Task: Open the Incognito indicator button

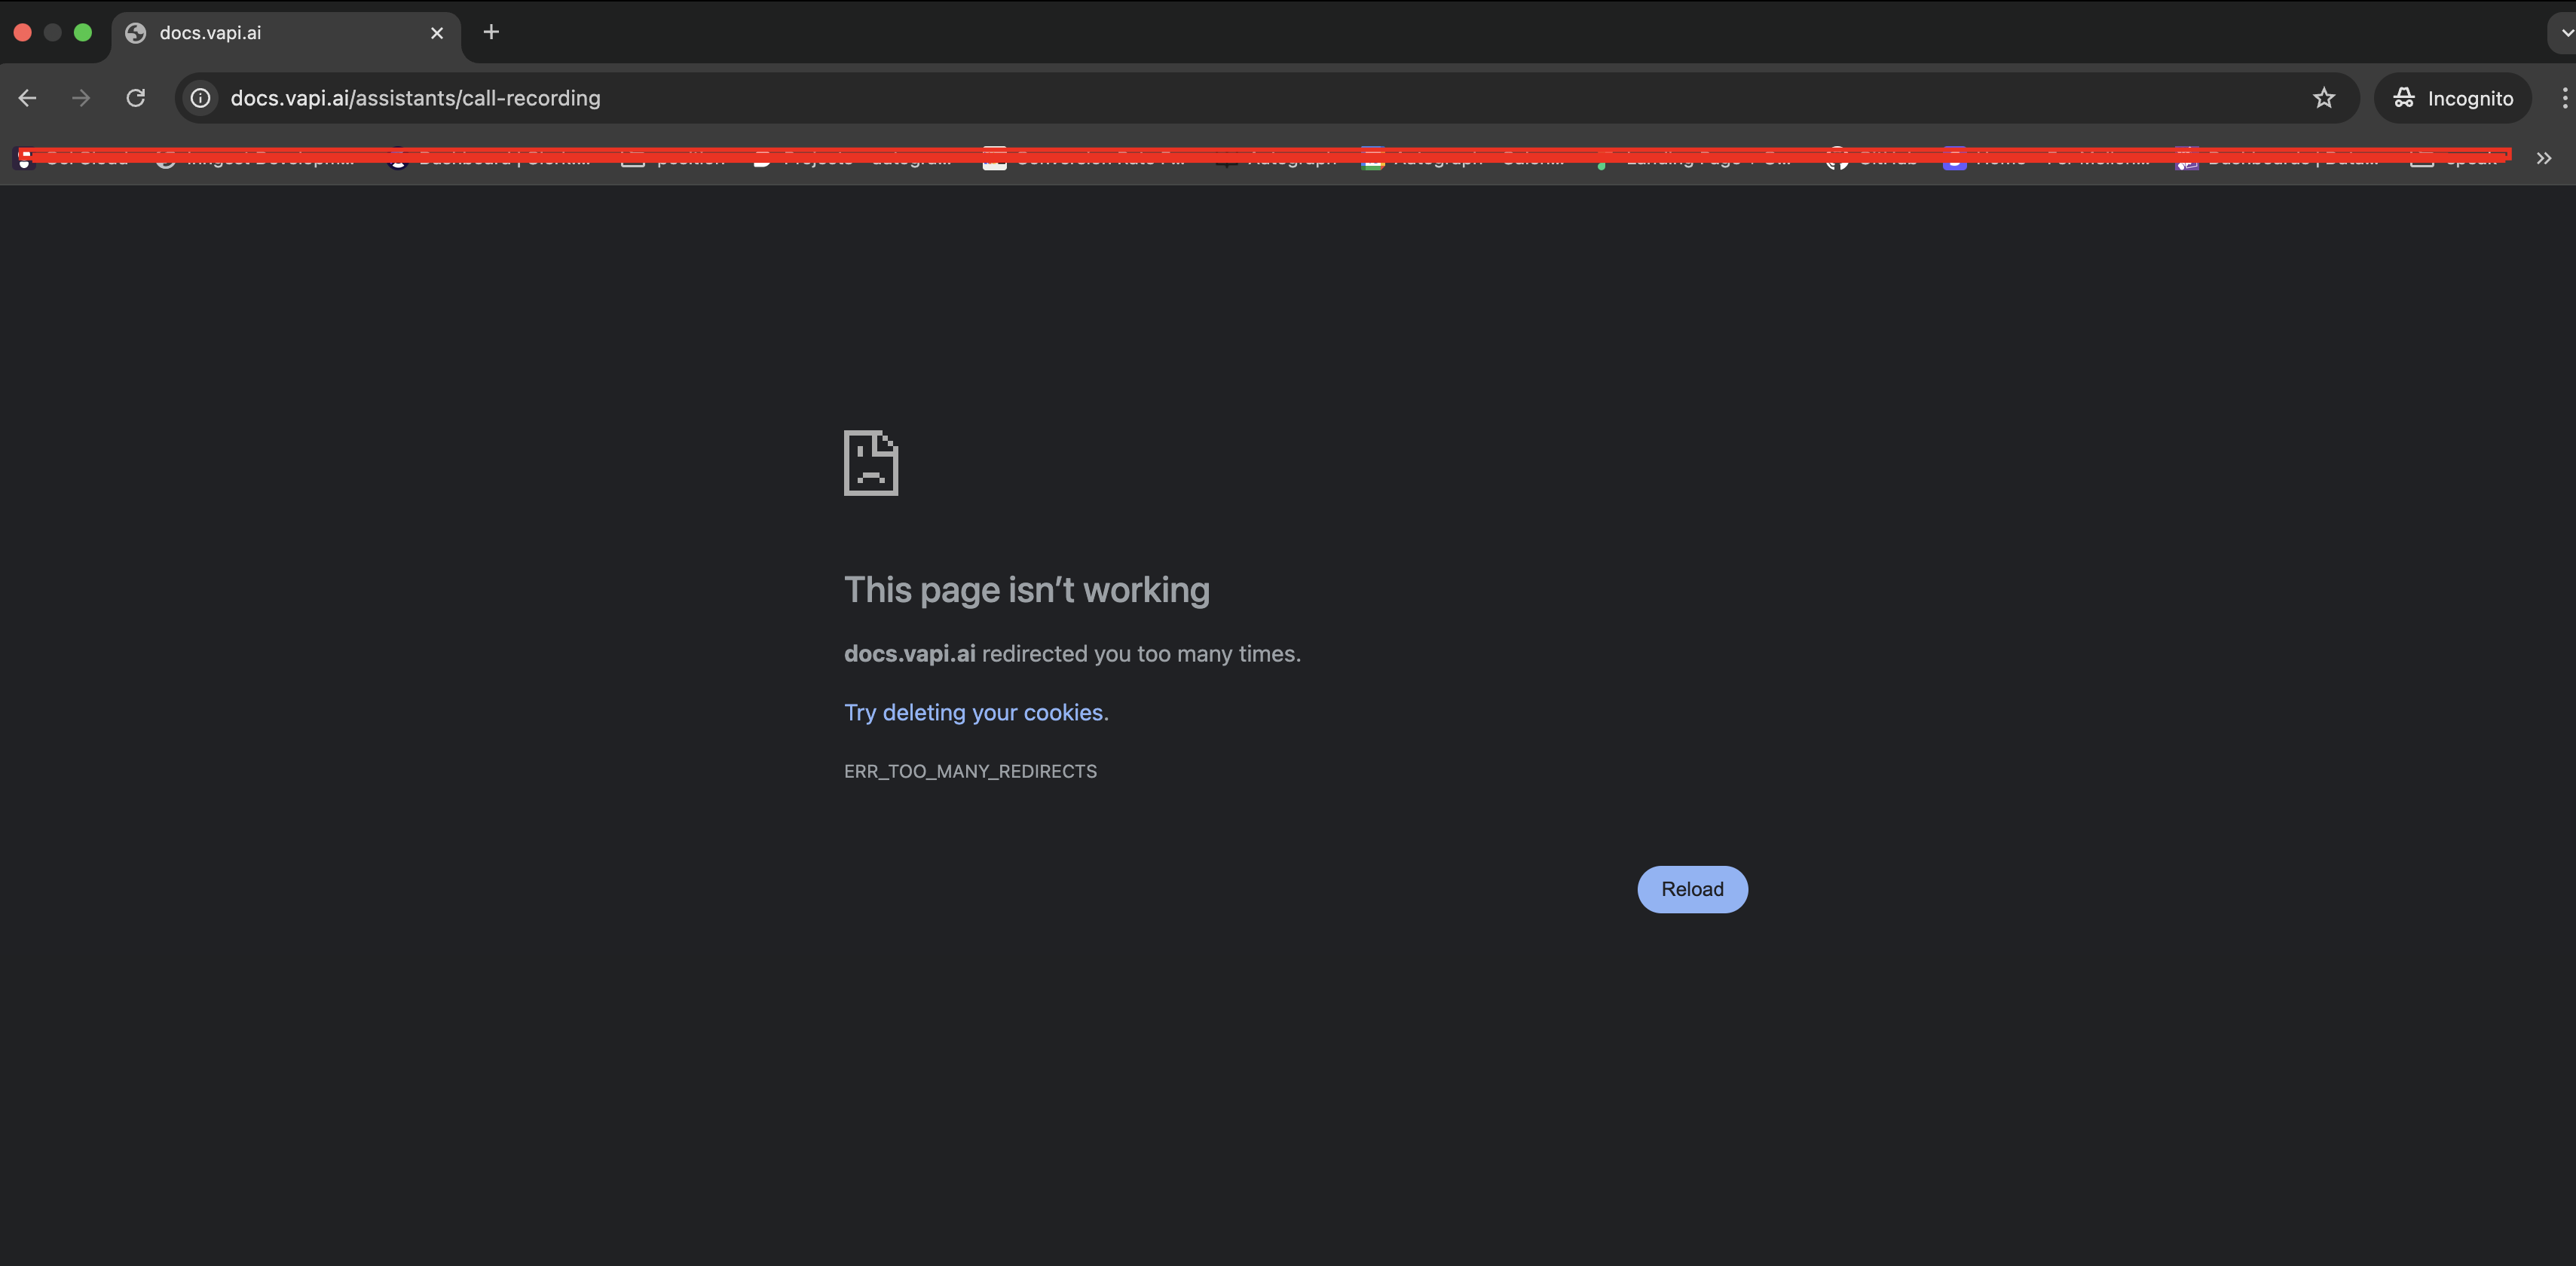Action: pos(2452,98)
